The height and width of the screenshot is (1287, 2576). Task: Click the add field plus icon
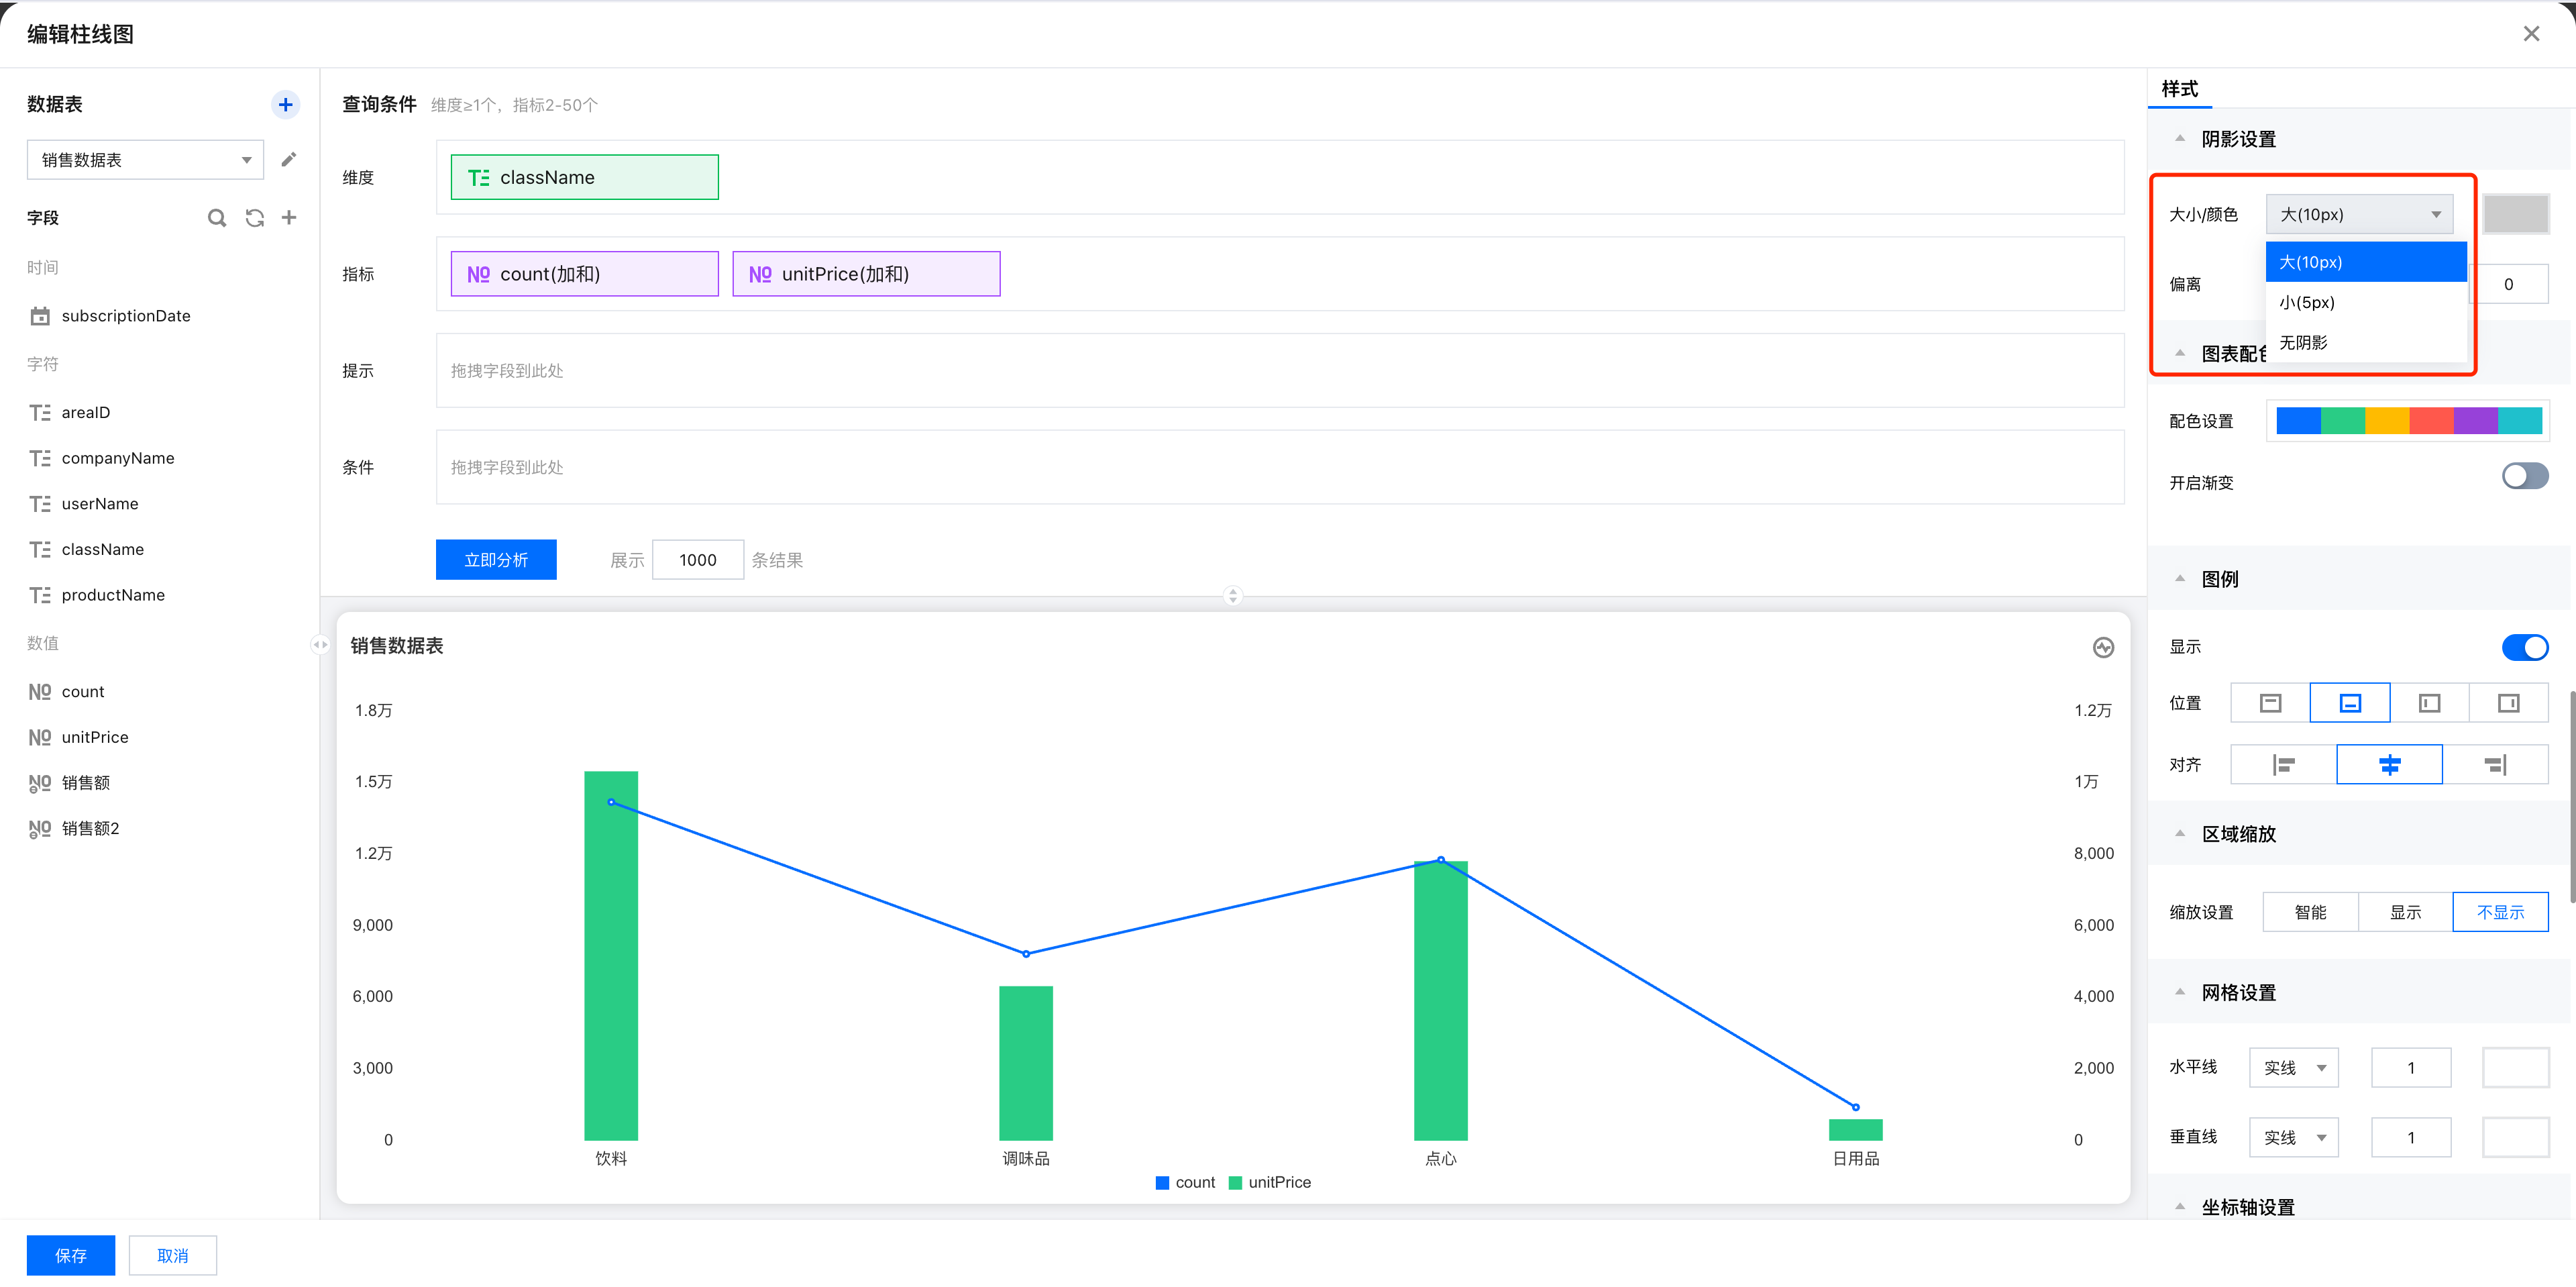pos(289,217)
